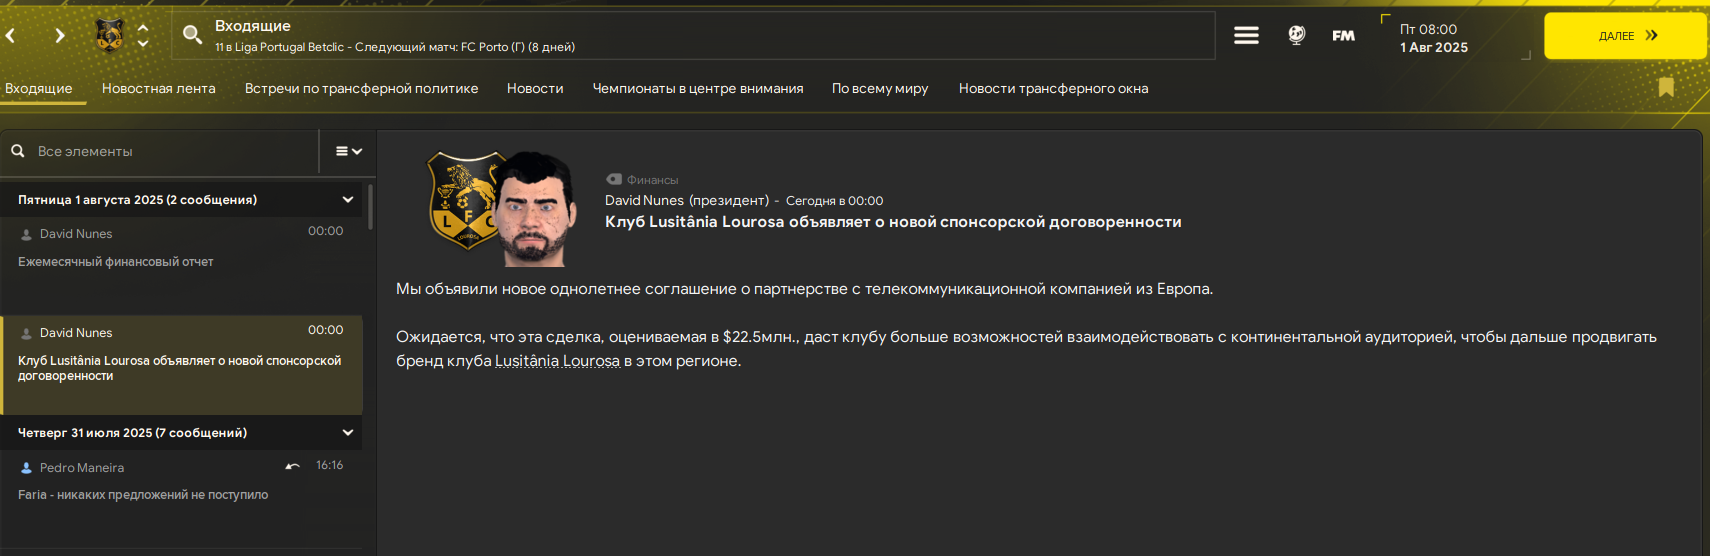Viewport: 1710px width, 556px height.
Task: Open the world globe icon
Action: click(x=1296, y=35)
